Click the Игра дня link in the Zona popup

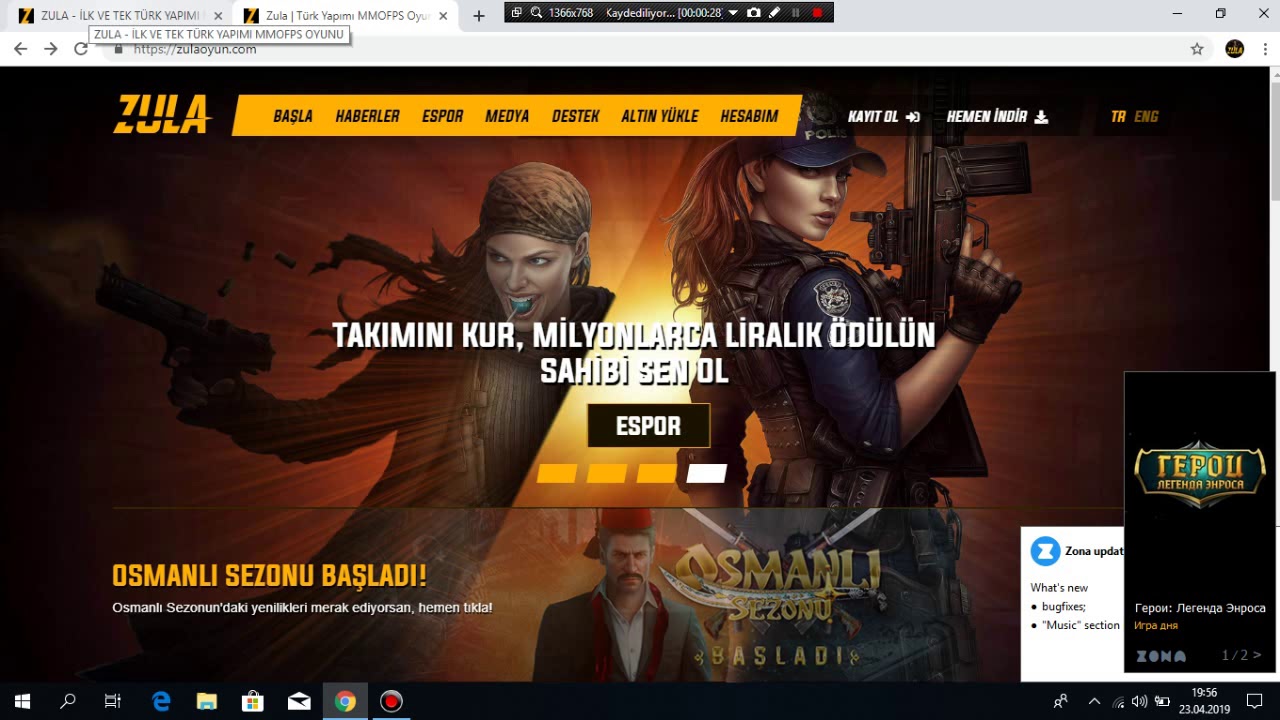1156,625
